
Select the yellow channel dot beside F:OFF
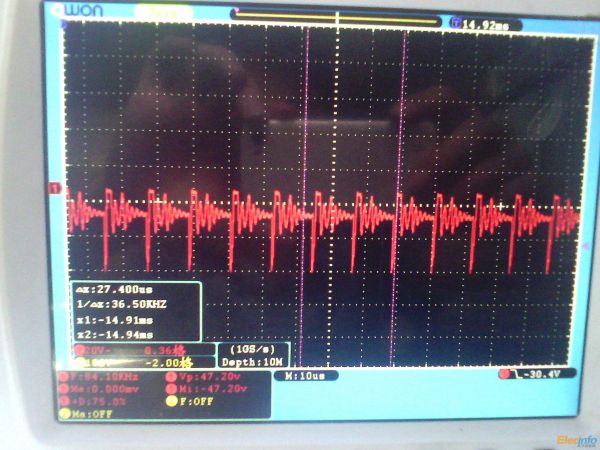tap(171, 402)
